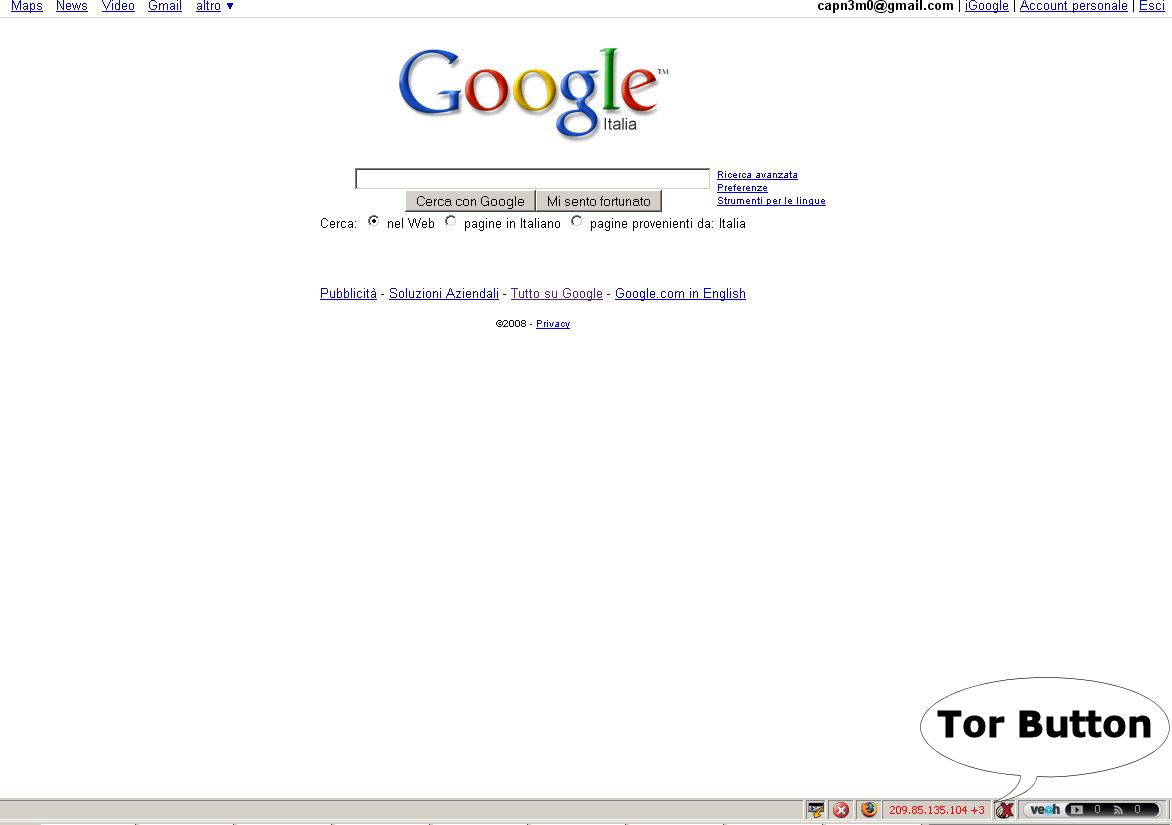Expand the 'altro' dropdown menu
The image size is (1172, 825).
[215, 6]
